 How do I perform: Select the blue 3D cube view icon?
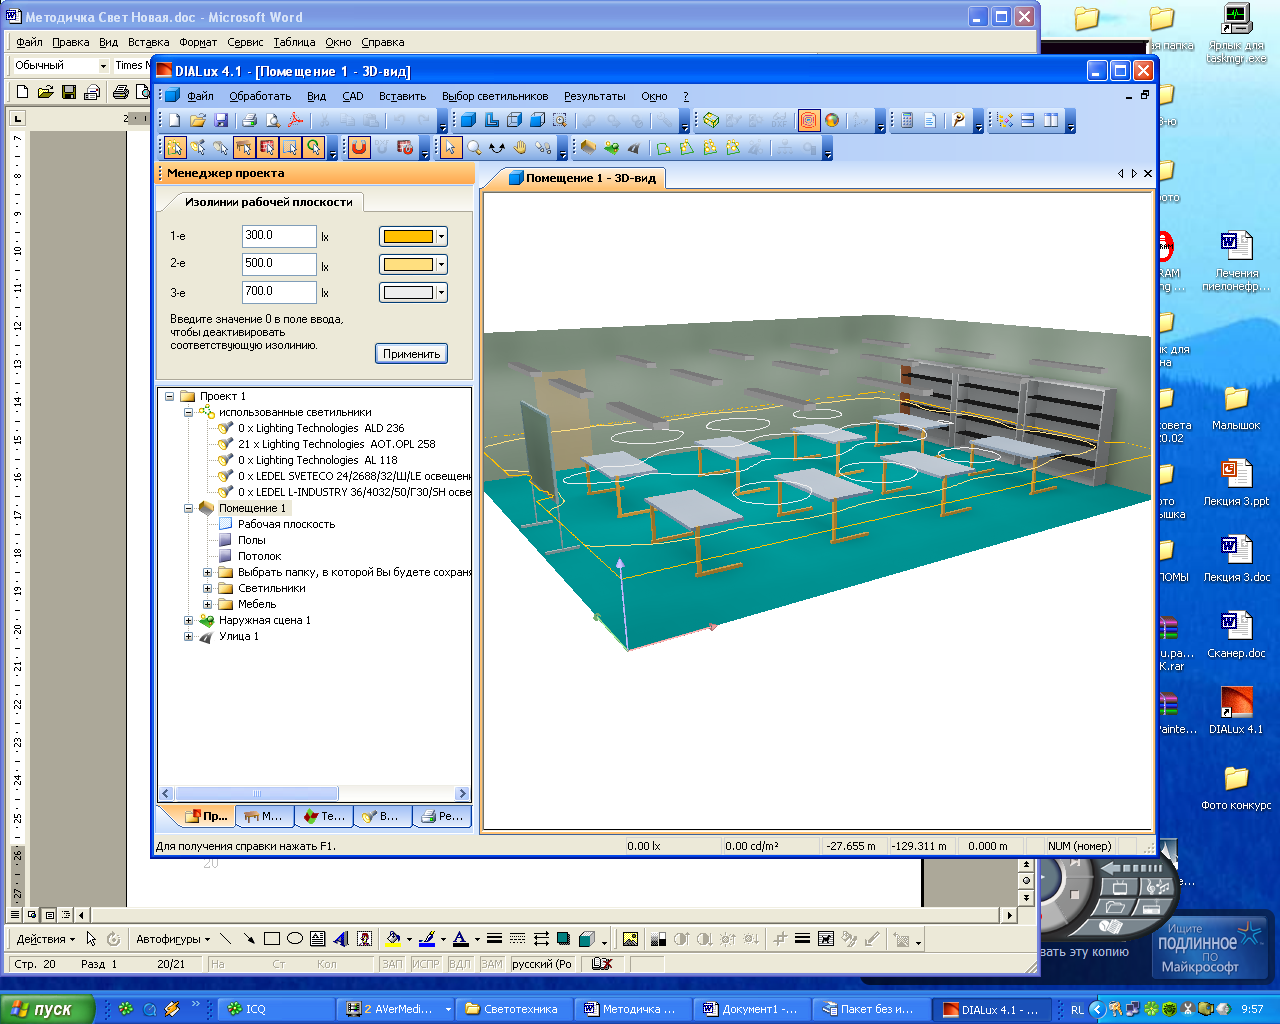tap(468, 120)
